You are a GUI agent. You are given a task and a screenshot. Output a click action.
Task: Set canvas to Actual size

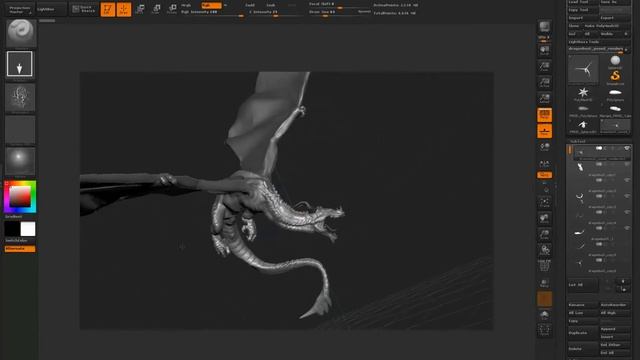click(544, 83)
